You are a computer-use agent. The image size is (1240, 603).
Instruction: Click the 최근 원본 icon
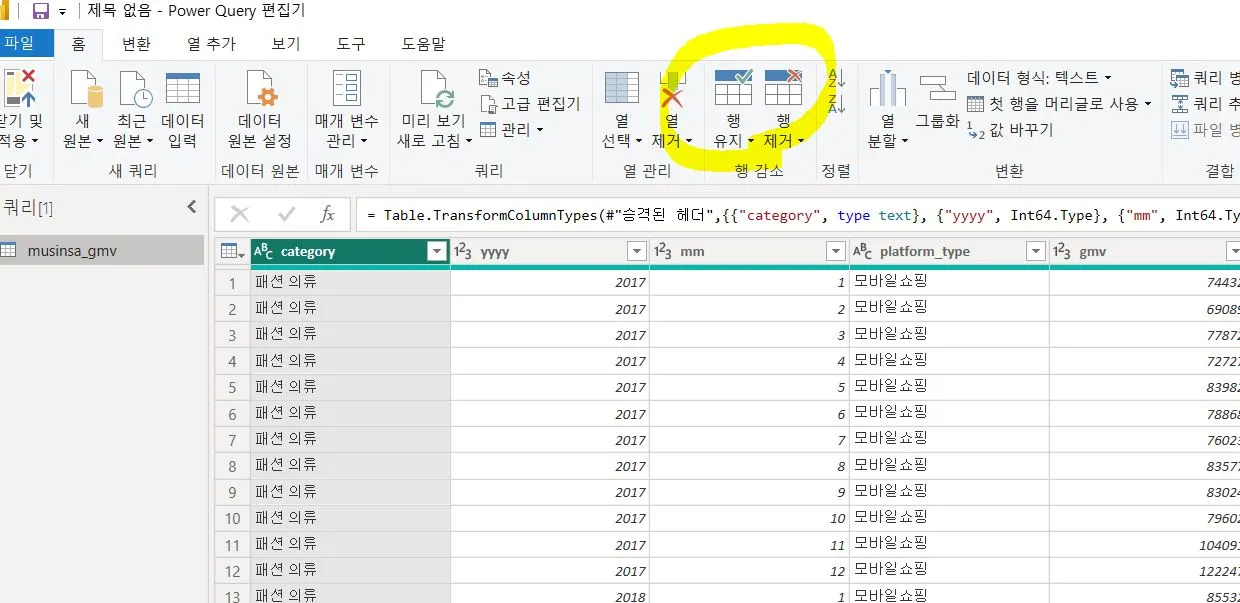(134, 90)
